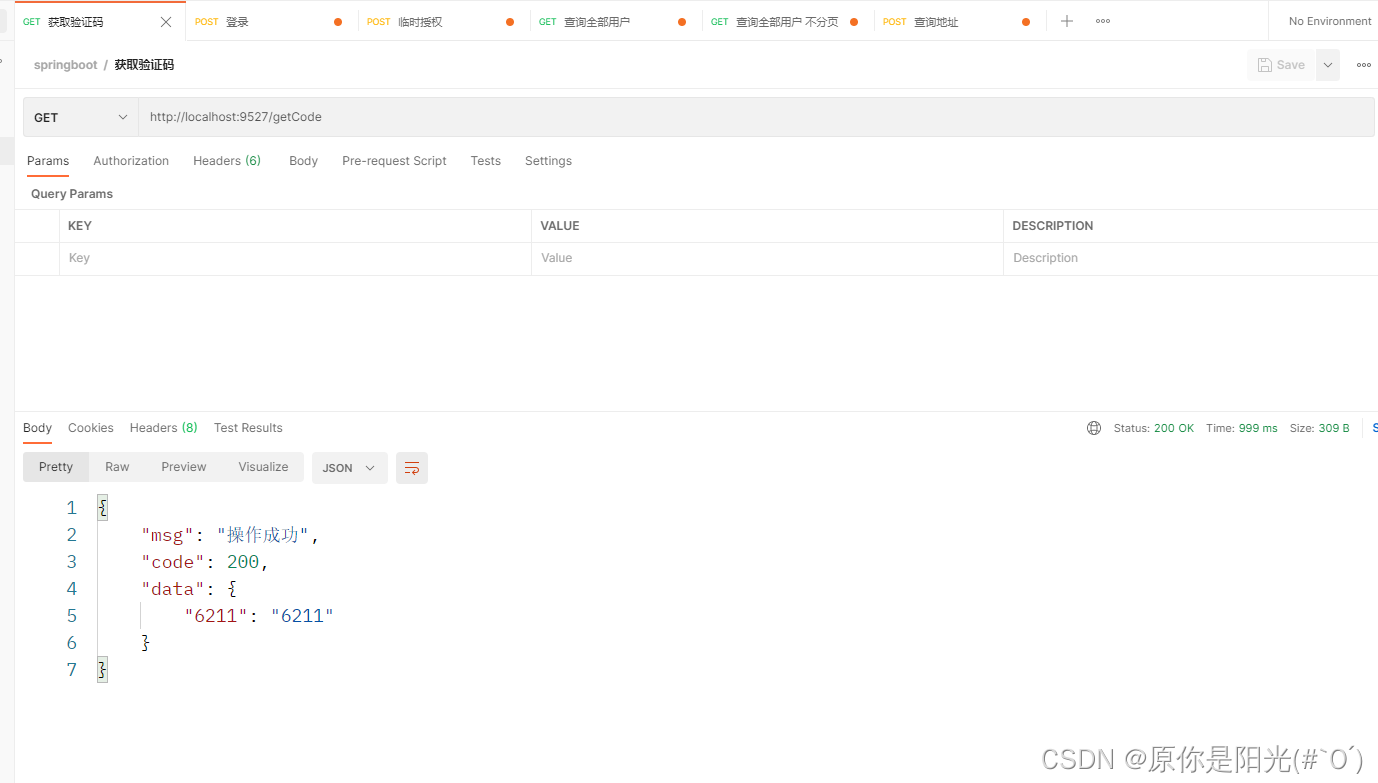Click the Time 999 ms value

1258,428
